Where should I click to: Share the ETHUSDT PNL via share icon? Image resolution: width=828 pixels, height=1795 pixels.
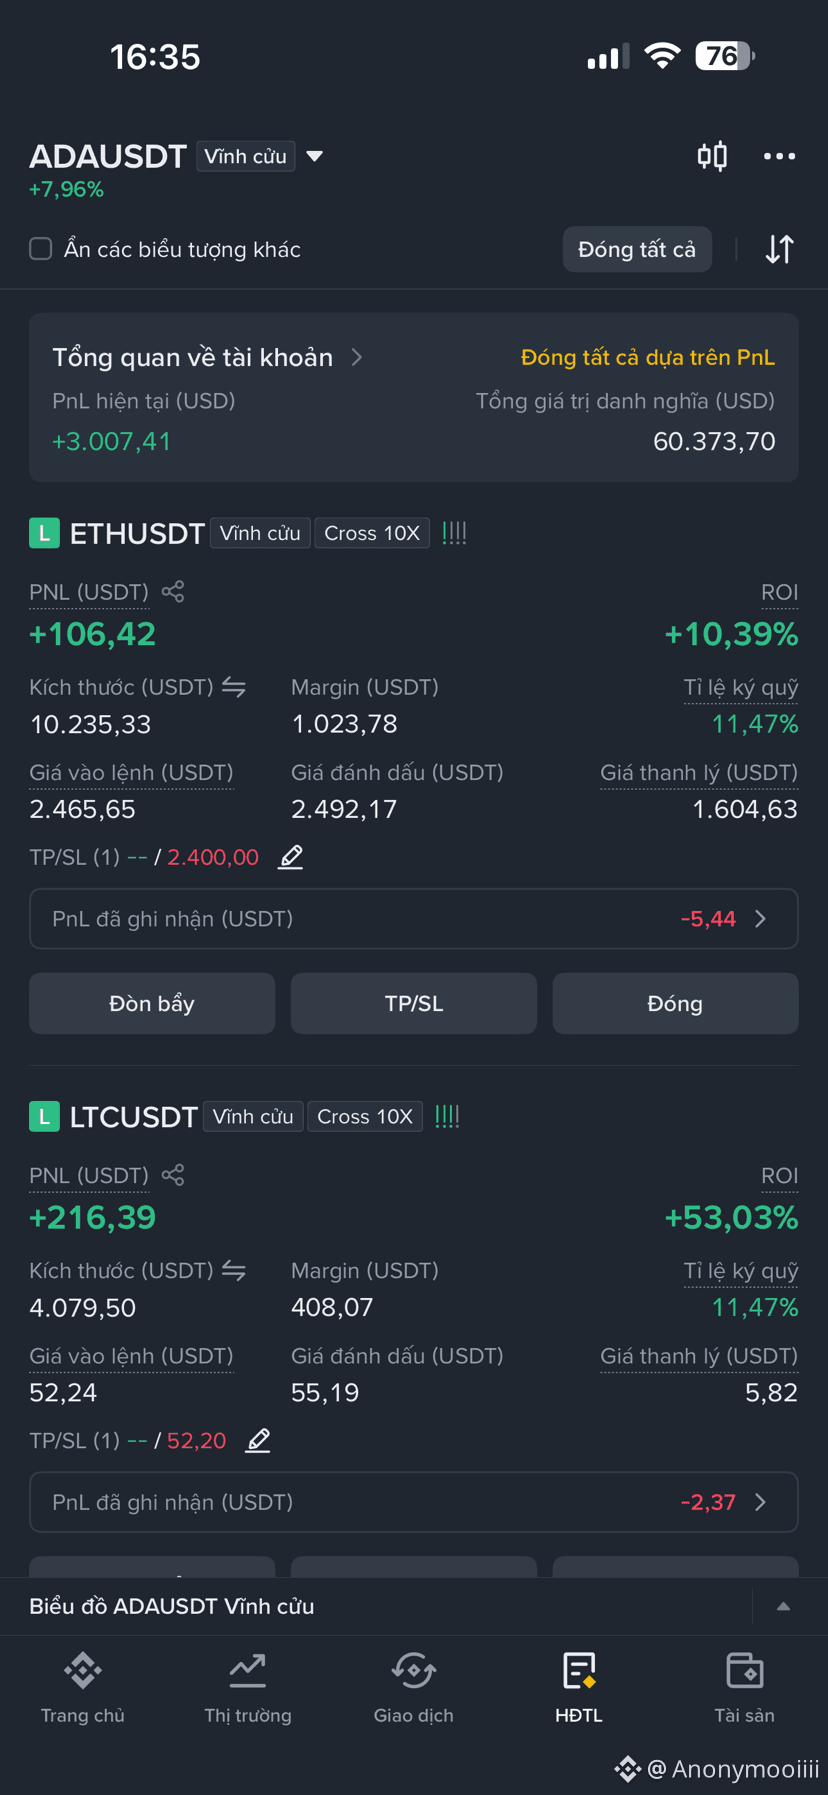(x=173, y=591)
